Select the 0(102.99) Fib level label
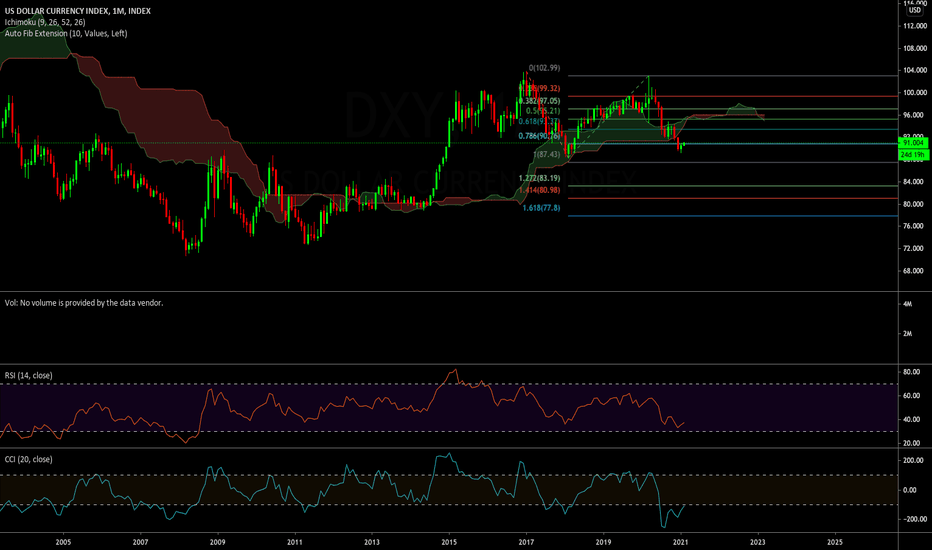 click(544, 68)
